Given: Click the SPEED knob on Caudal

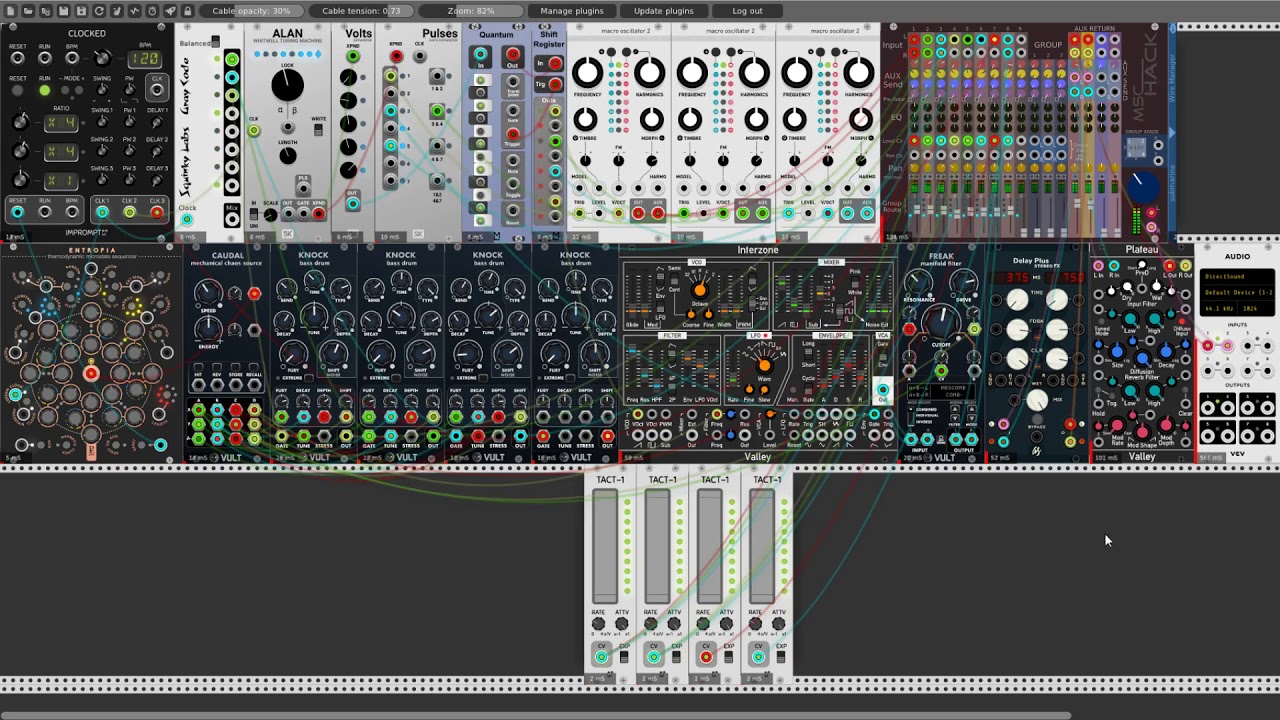Looking at the screenshot, I should coord(208,292).
